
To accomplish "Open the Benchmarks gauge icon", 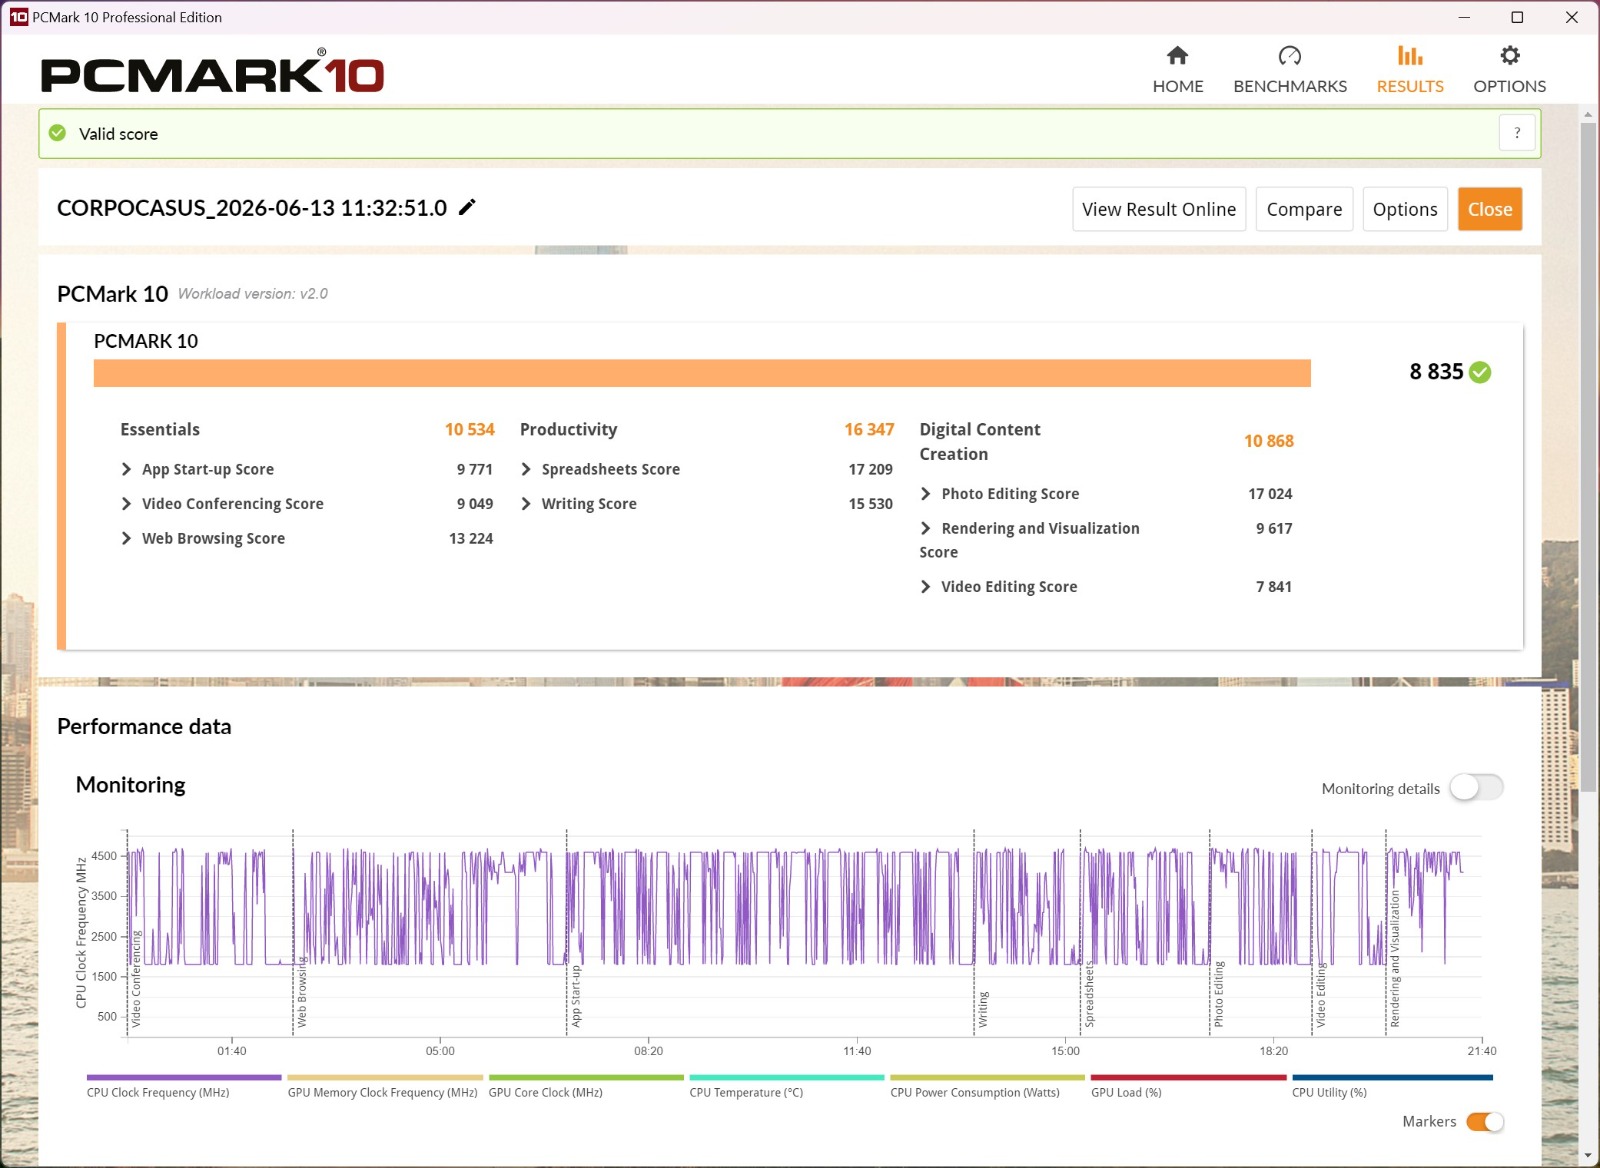I will point(1290,55).
